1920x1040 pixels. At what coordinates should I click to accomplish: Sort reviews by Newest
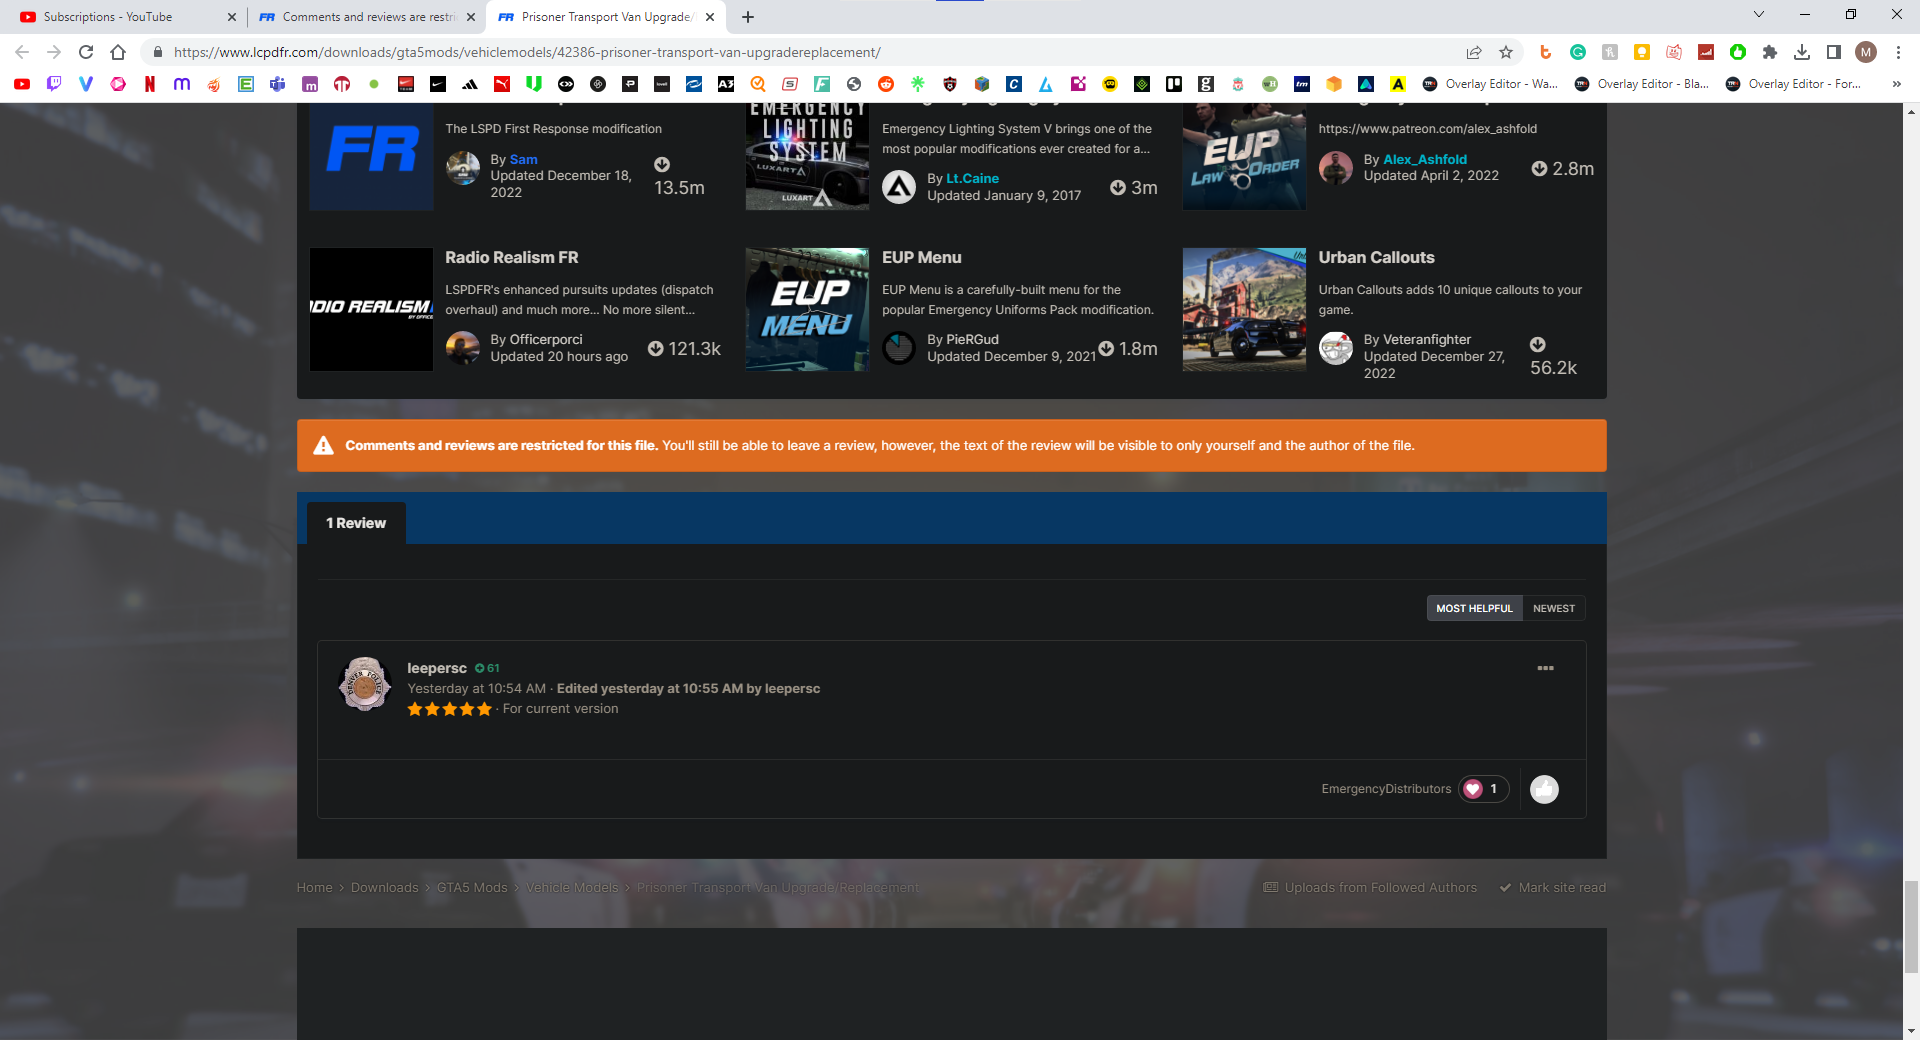pos(1553,608)
